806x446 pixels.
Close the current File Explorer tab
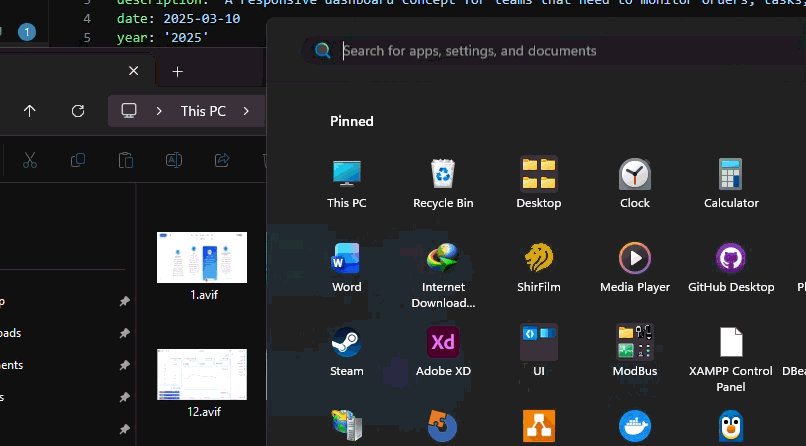pos(133,71)
